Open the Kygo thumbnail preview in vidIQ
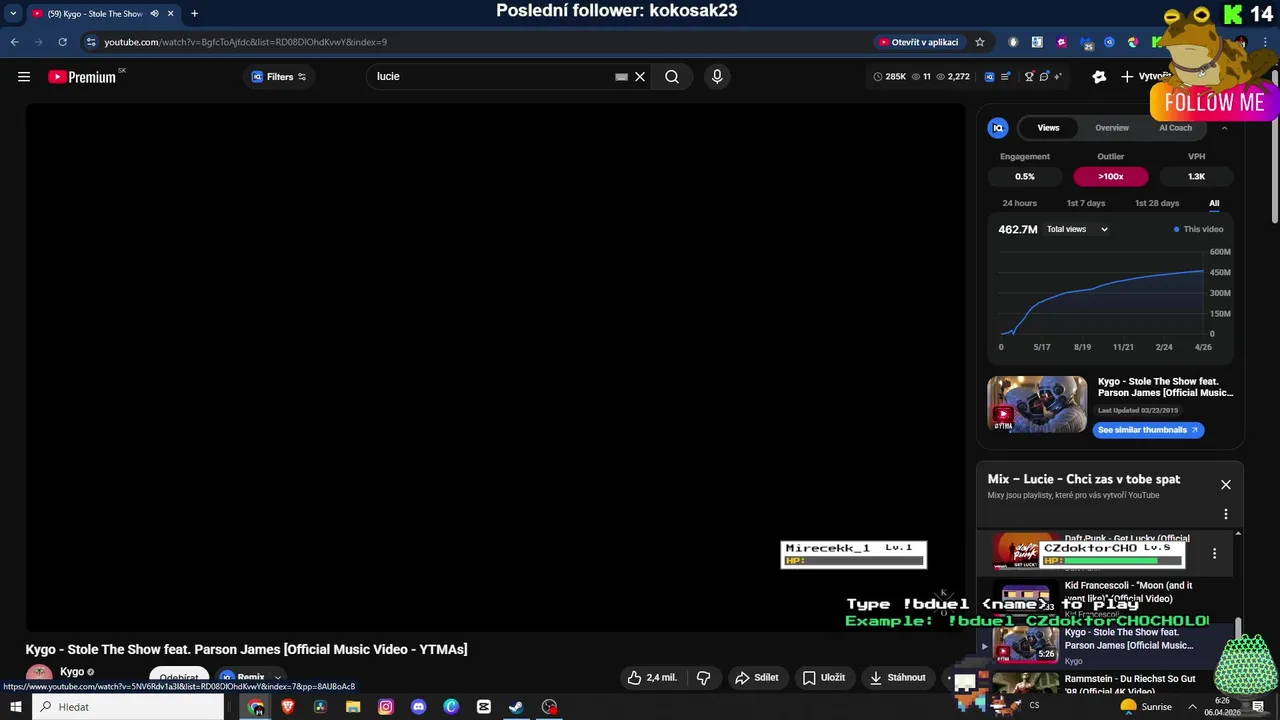 point(1037,404)
